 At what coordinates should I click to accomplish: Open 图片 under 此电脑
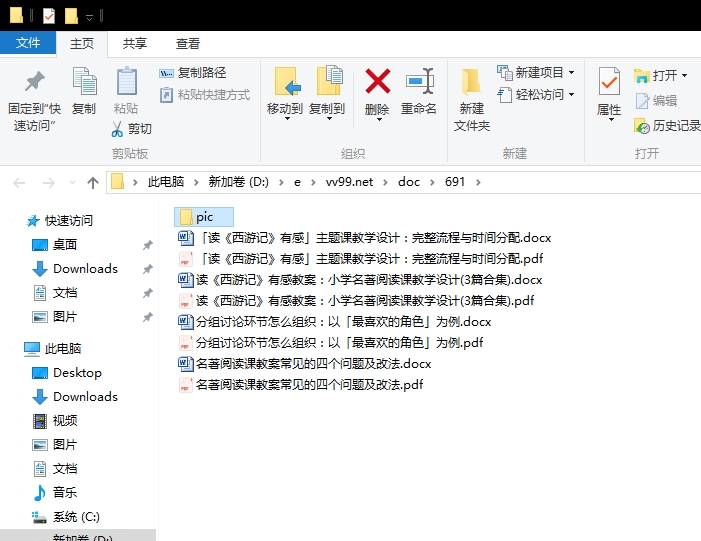coord(55,445)
